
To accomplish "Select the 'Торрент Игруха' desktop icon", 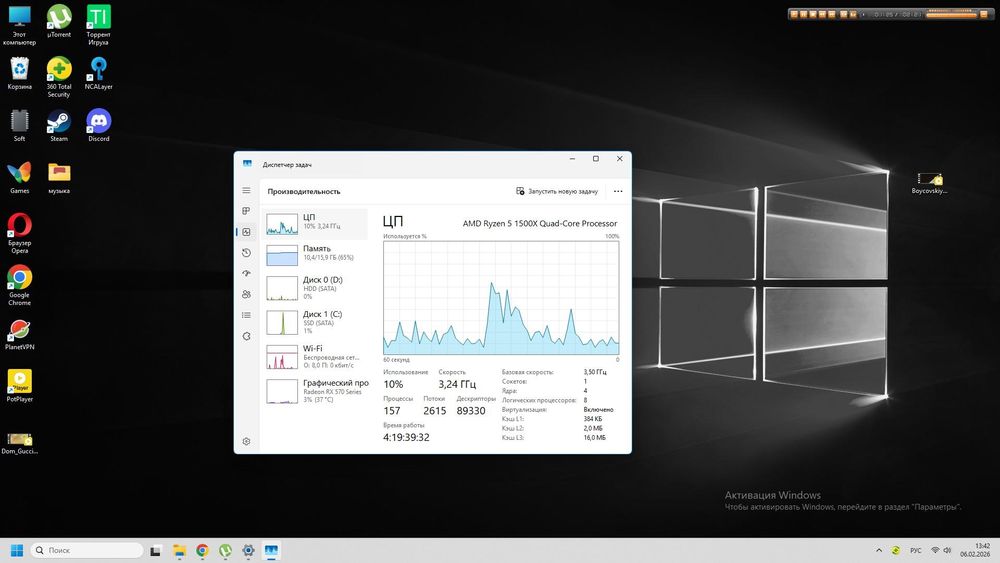I will click(98, 26).
